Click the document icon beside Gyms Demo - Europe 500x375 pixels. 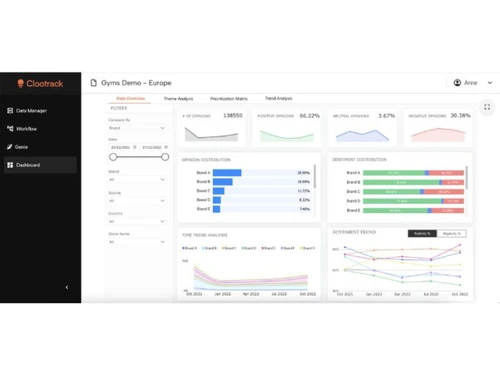point(94,83)
